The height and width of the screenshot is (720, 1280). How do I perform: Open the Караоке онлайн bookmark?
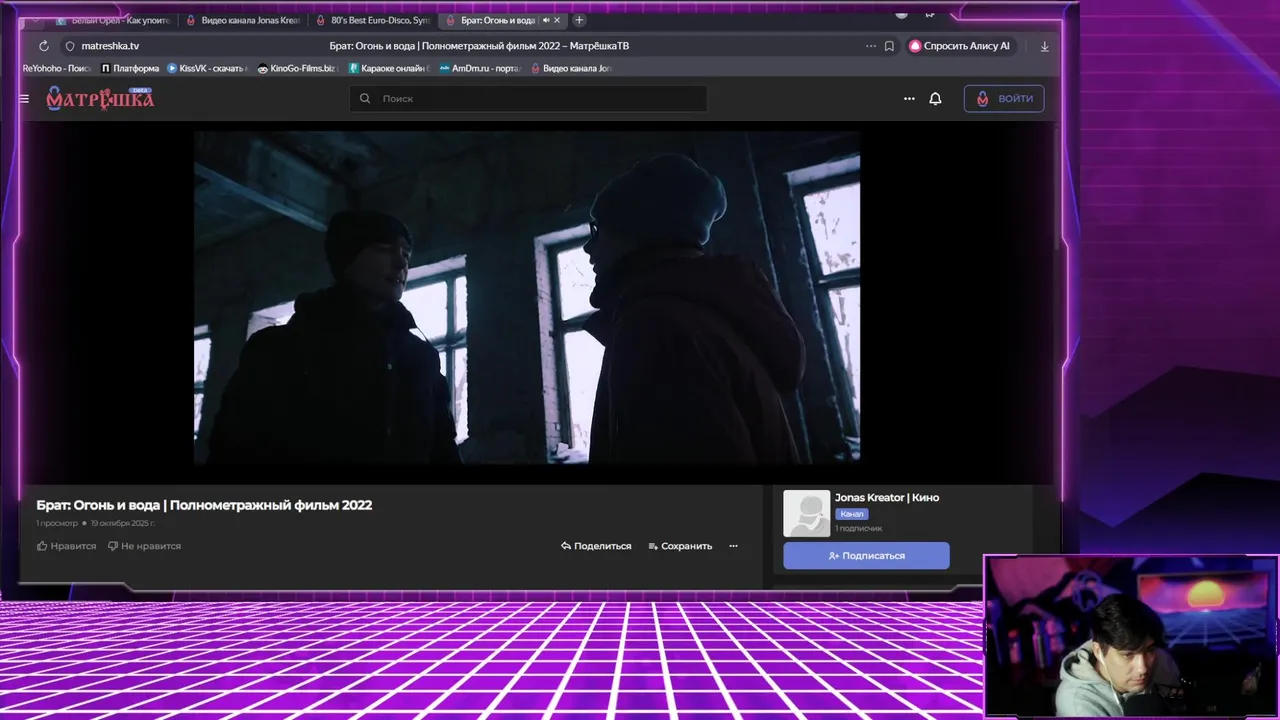point(389,68)
